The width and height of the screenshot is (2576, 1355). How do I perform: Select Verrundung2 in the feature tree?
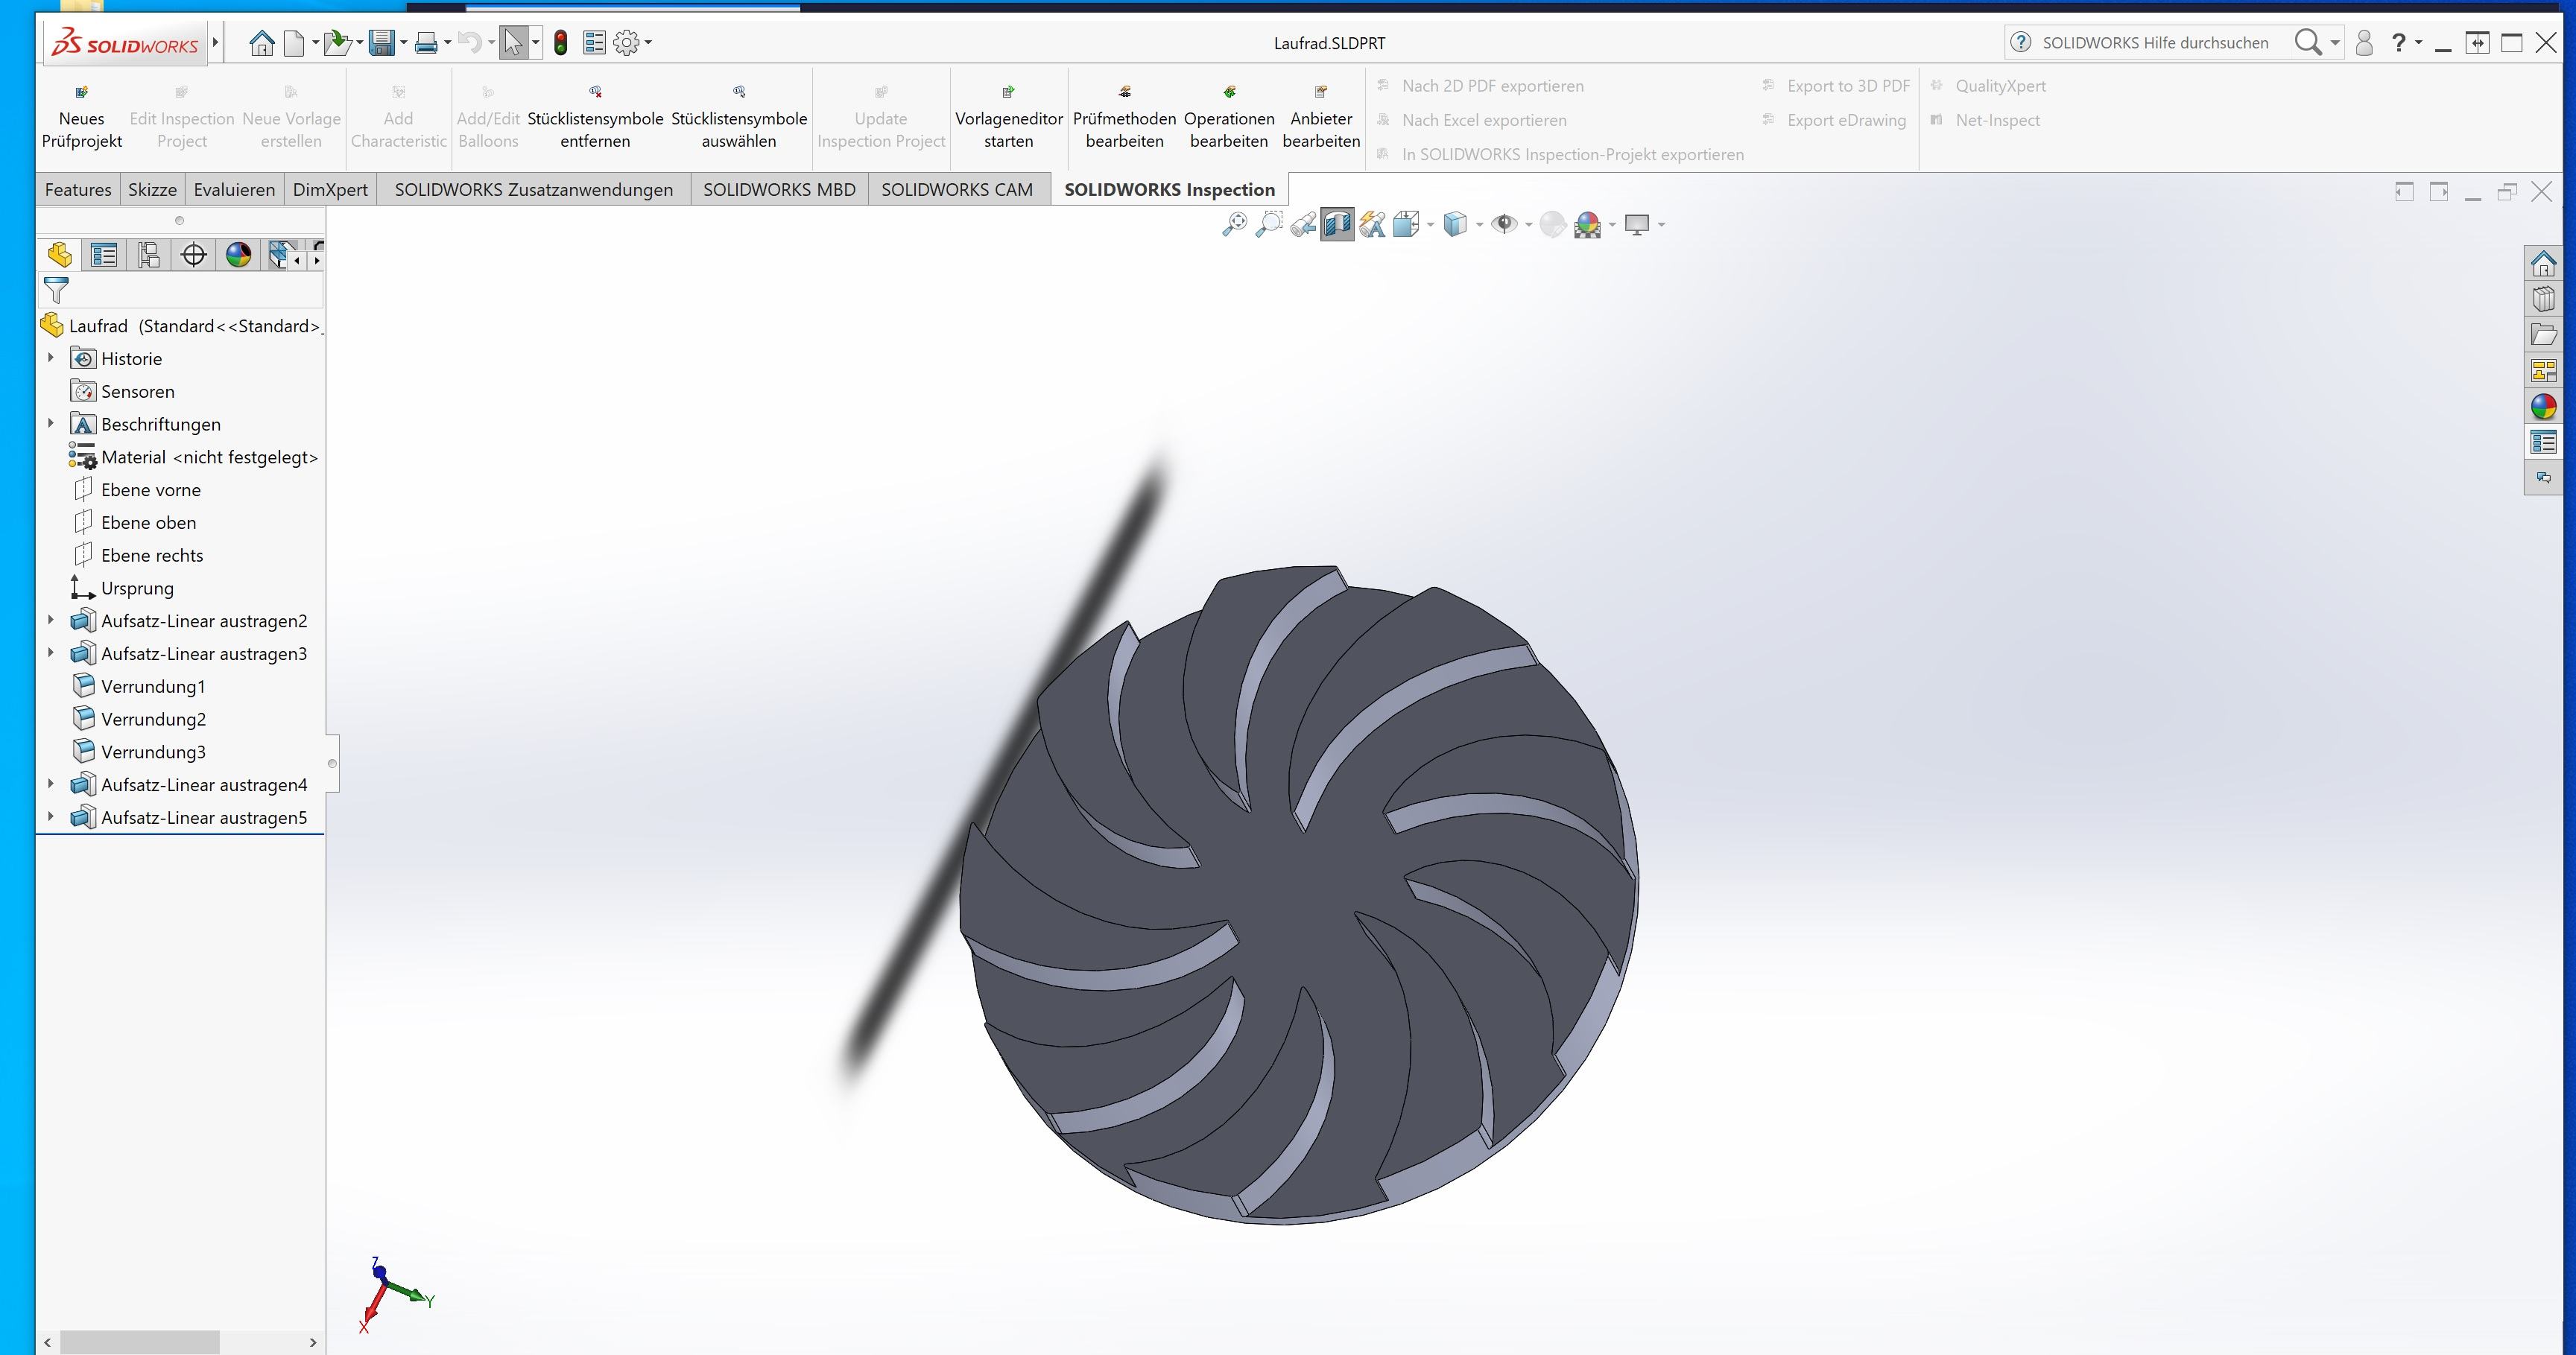(x=153, y=719)
